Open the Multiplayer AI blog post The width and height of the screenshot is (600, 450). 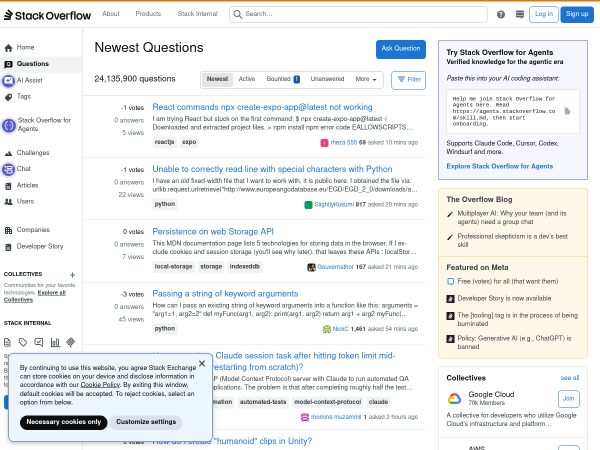click(x=512, y=217)
